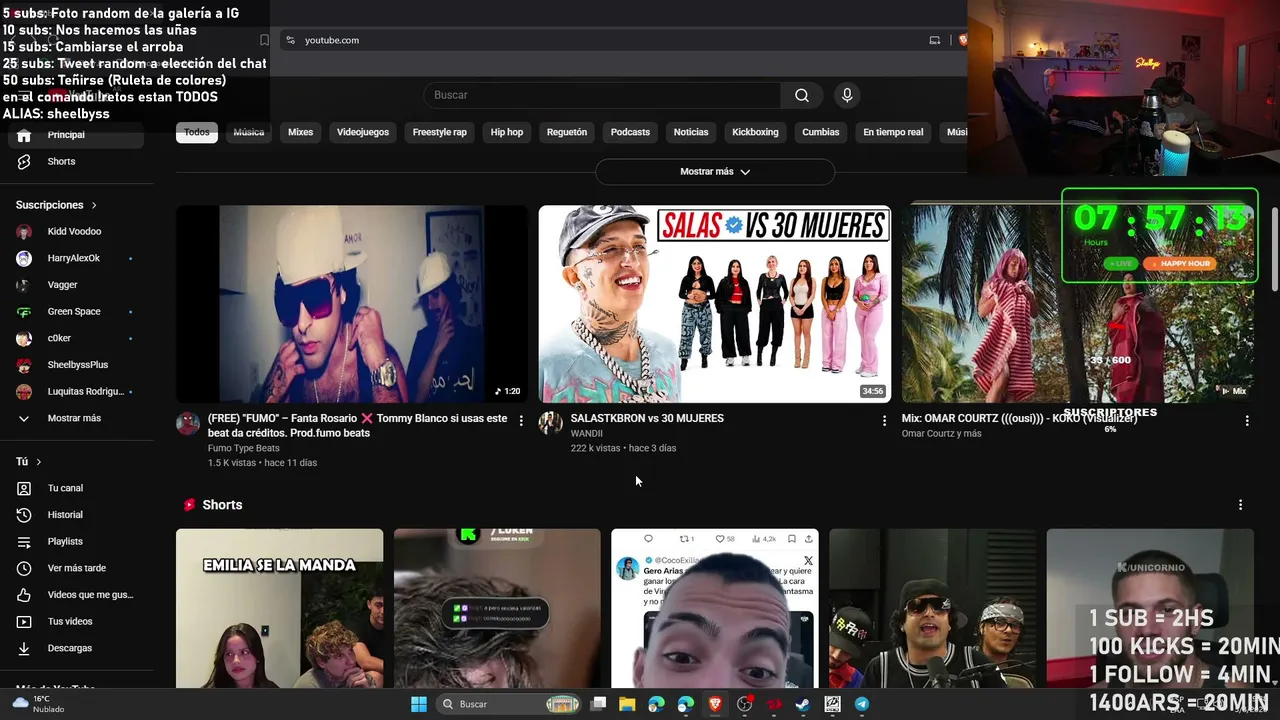1280x720 pixels.
Task: Open the Windows Start menu
Action: click(419, 704)
